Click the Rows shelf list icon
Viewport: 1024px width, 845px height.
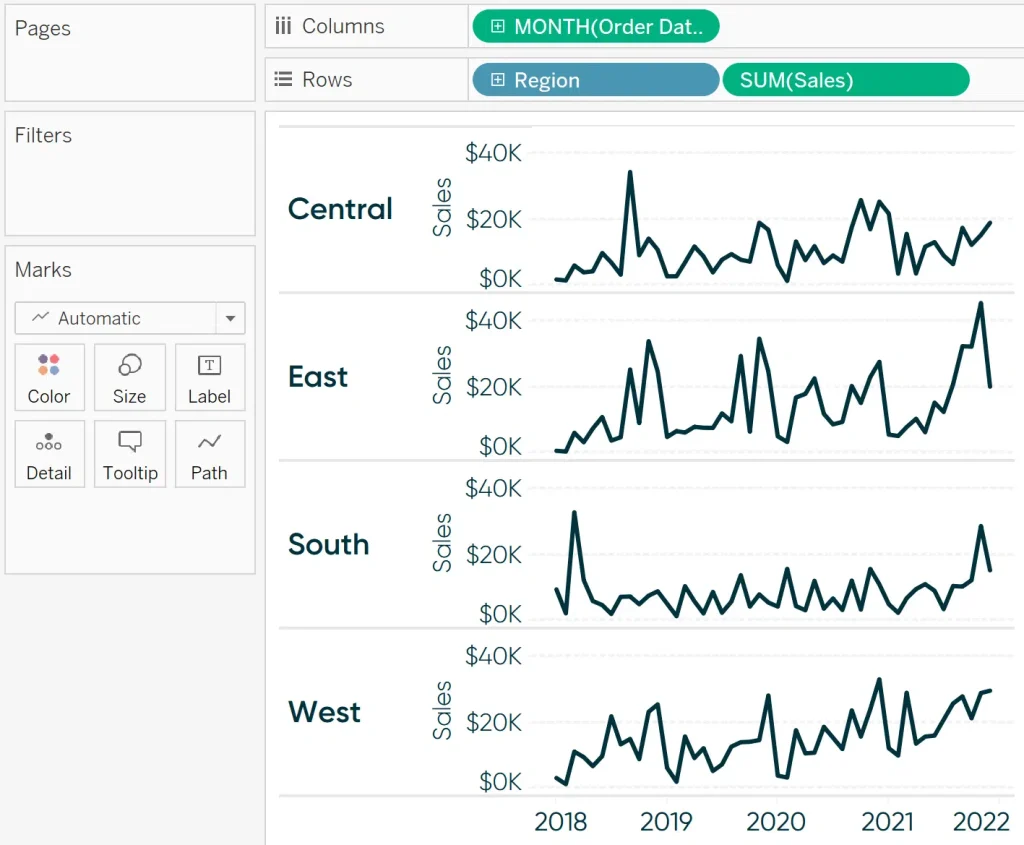point(283,79)
